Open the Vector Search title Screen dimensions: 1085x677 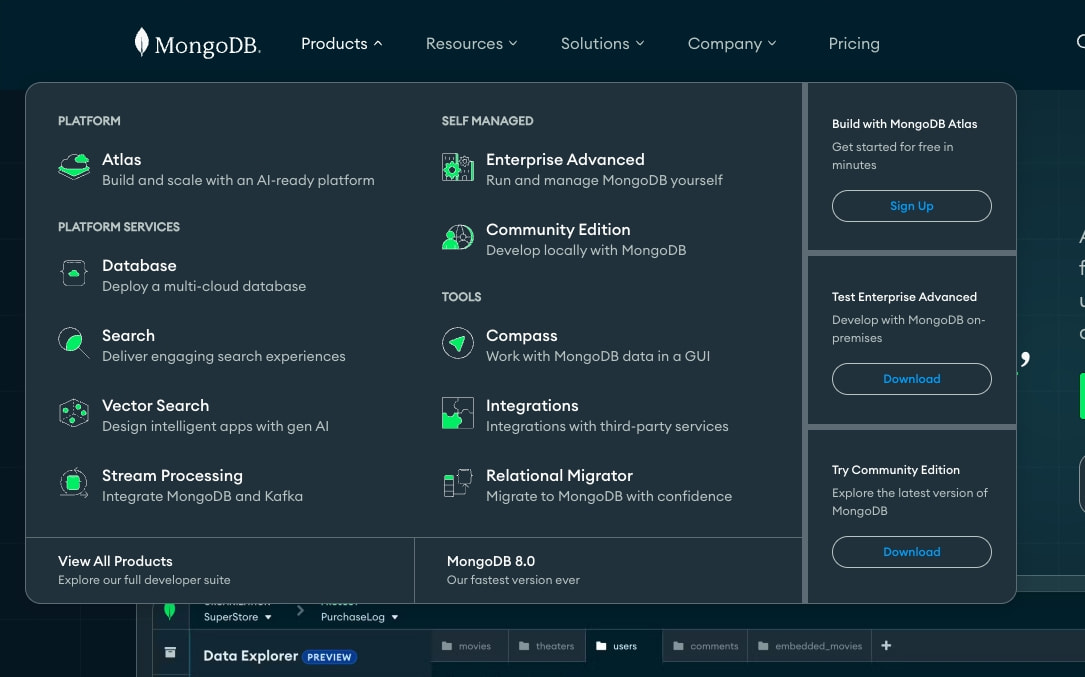[x=156, y=406]
